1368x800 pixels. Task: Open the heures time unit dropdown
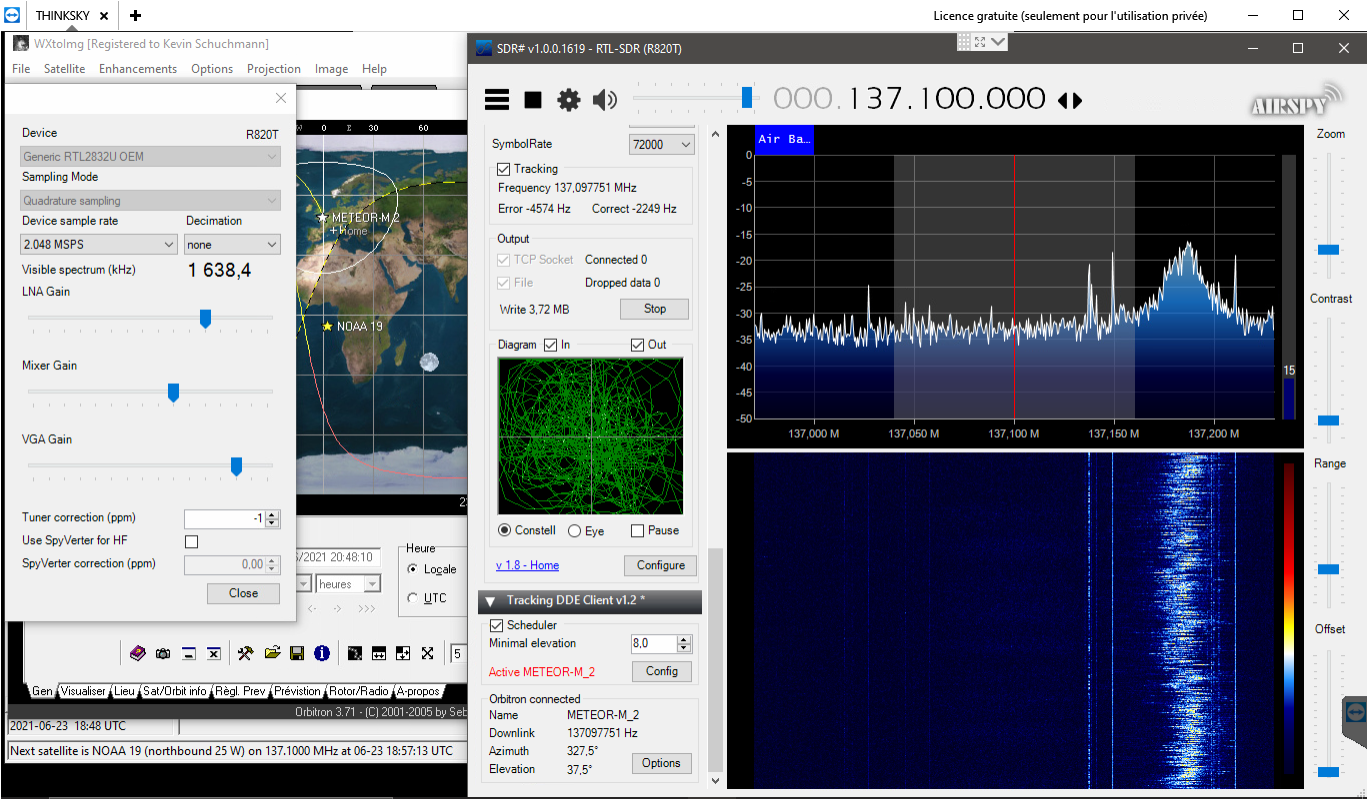(x=348, y=584)
